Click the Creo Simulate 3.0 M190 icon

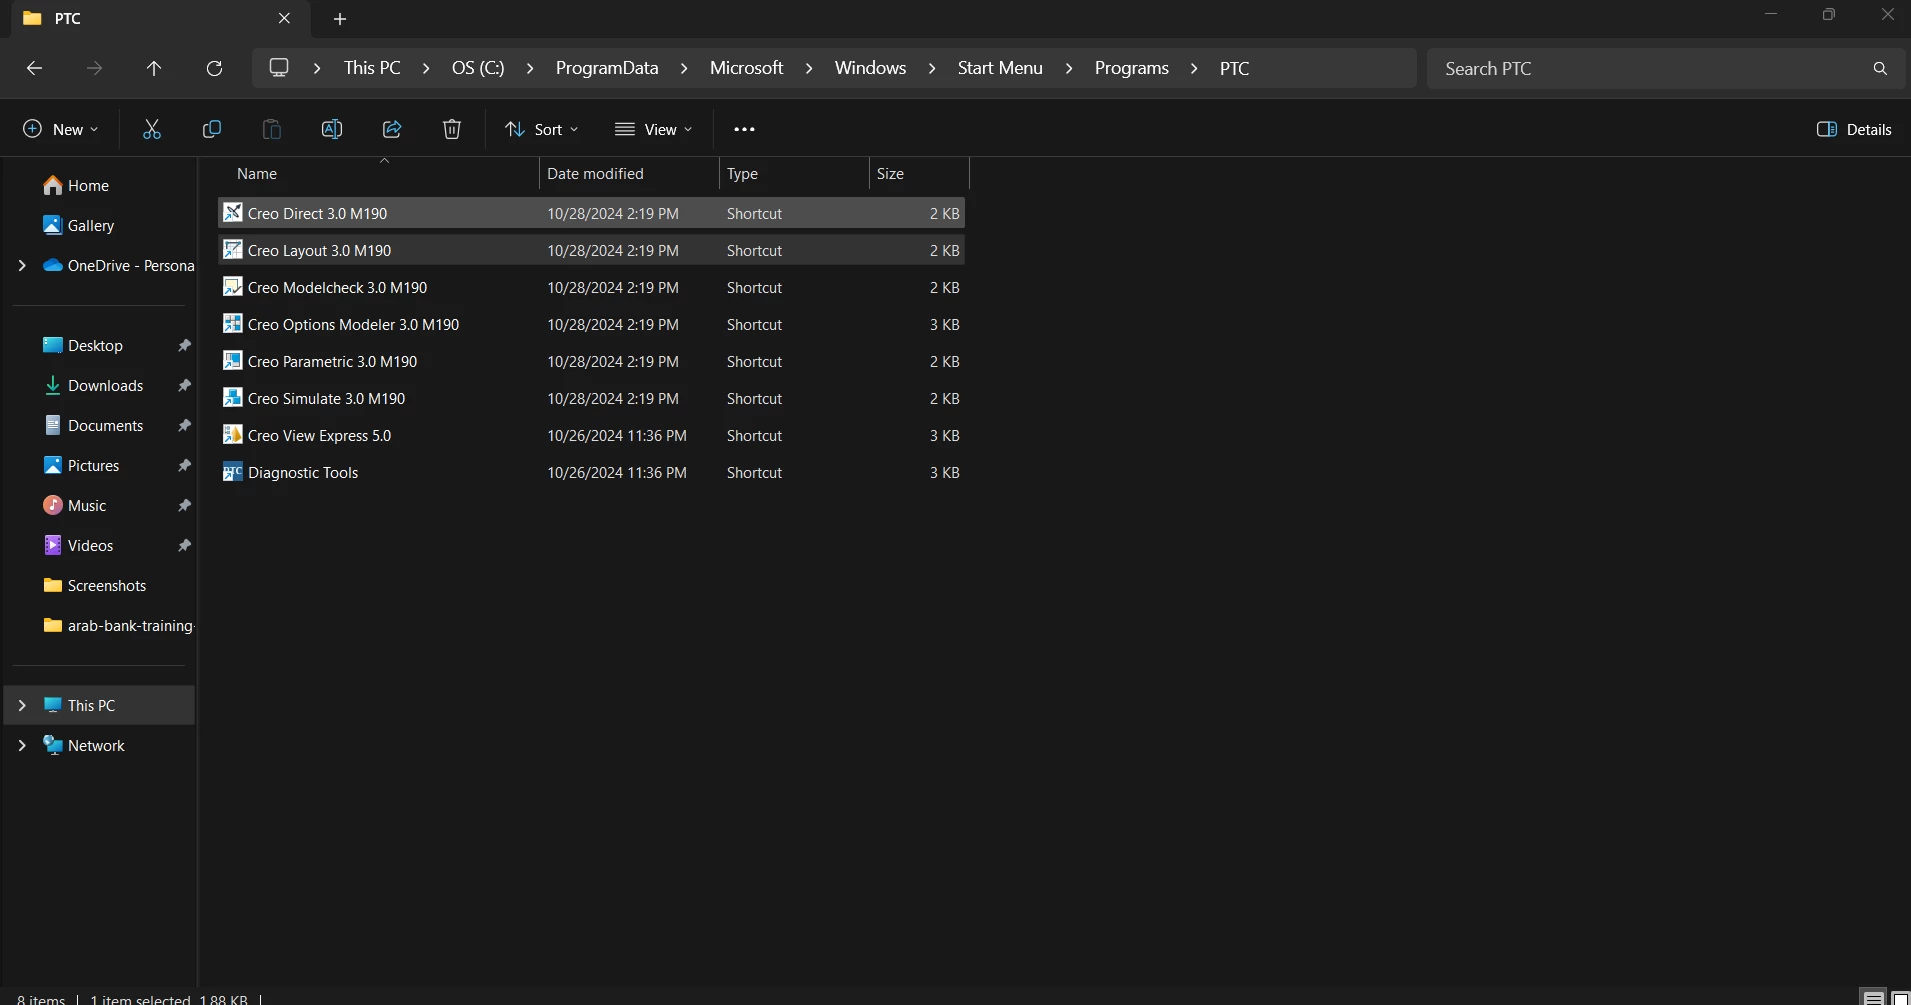232,397
